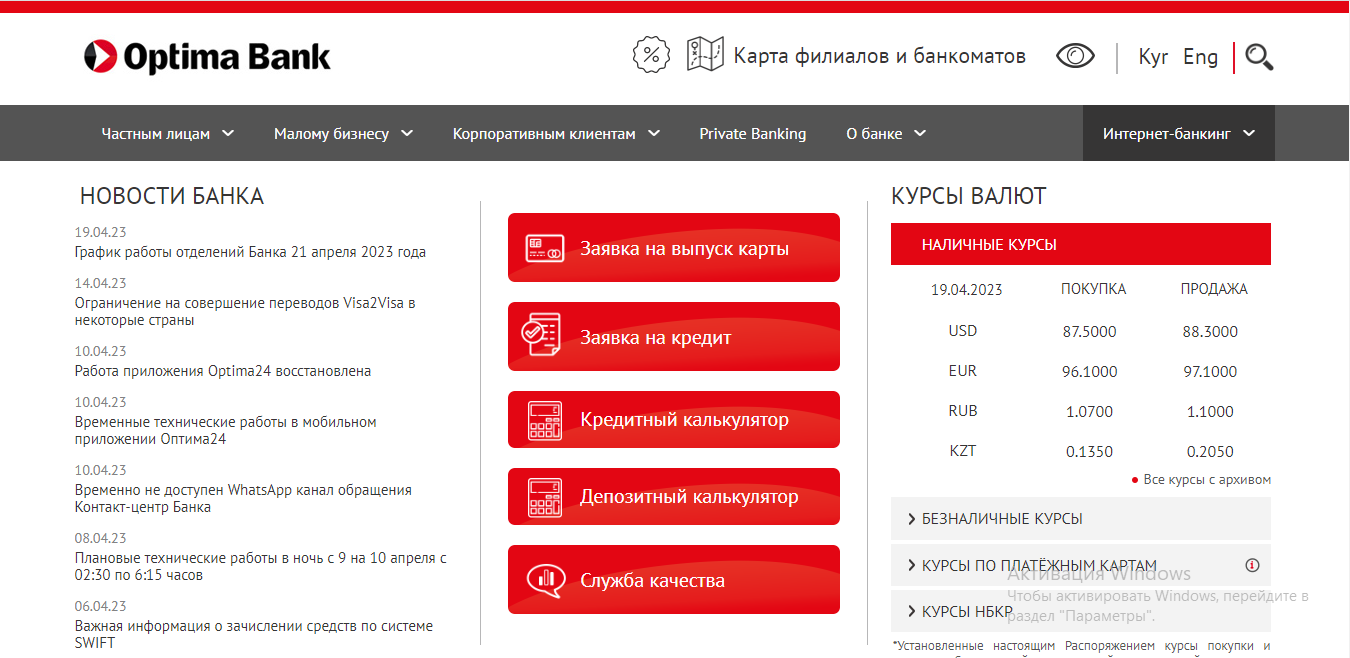
Task: Click the info icon beside card rates
Action: coord(1252,565)
